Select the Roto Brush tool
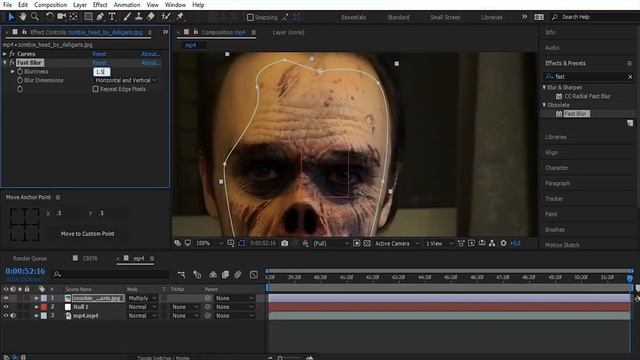Screen dimensions: 640x360 tap(166, 17)
